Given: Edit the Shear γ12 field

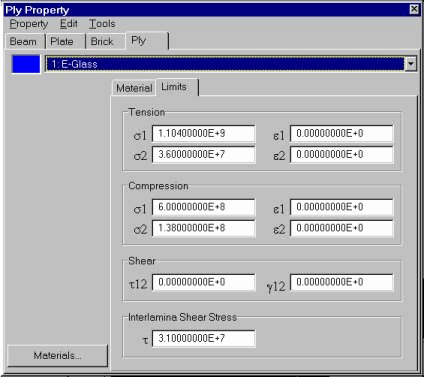Looking at the screenshot, I should pyautogui.click(x=342, y=282).
